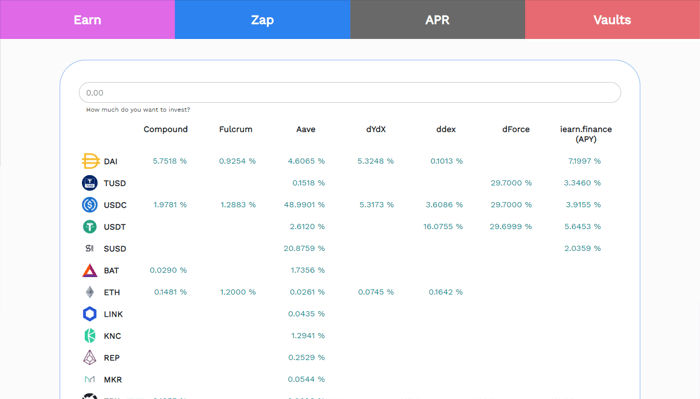Click LINK Aave rate 0.0435 %
The height and width of the screenshot is (399, 700).
(x=306, y=314)
